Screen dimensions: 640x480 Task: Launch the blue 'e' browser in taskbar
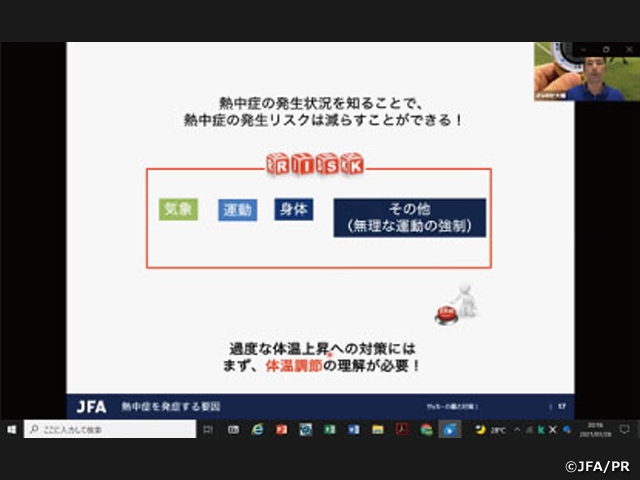257,429
